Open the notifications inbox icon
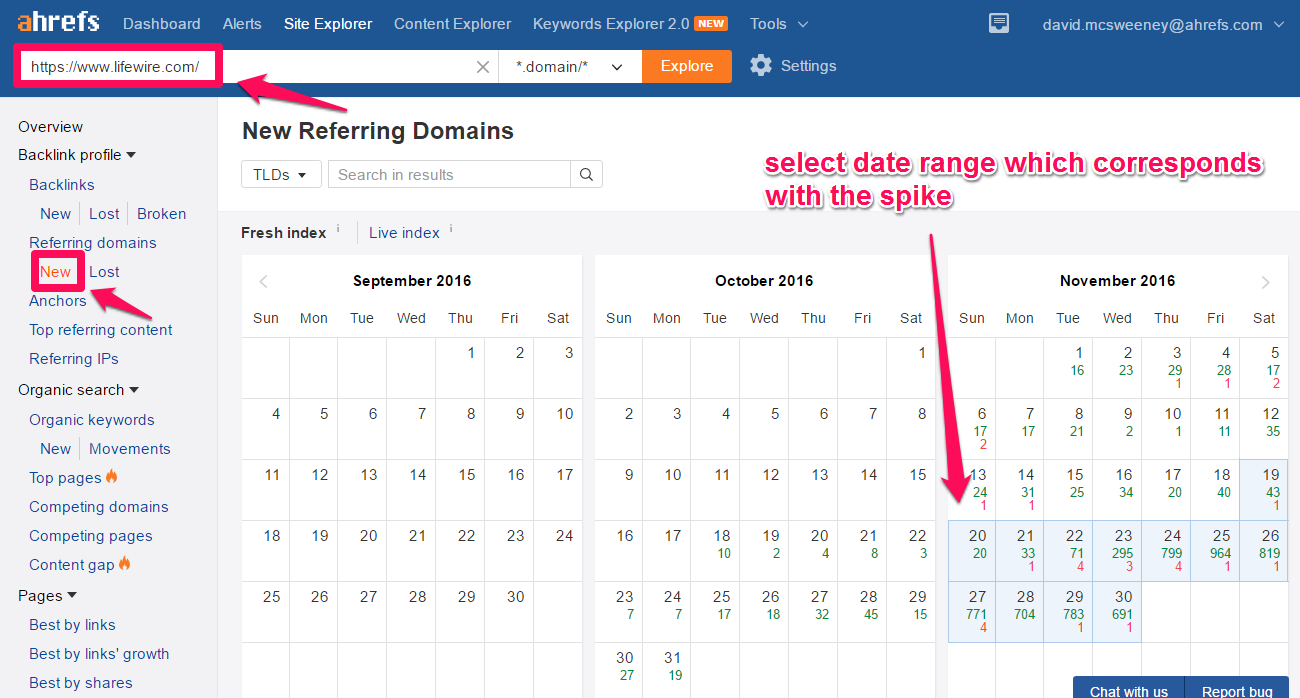 (998, 23)
